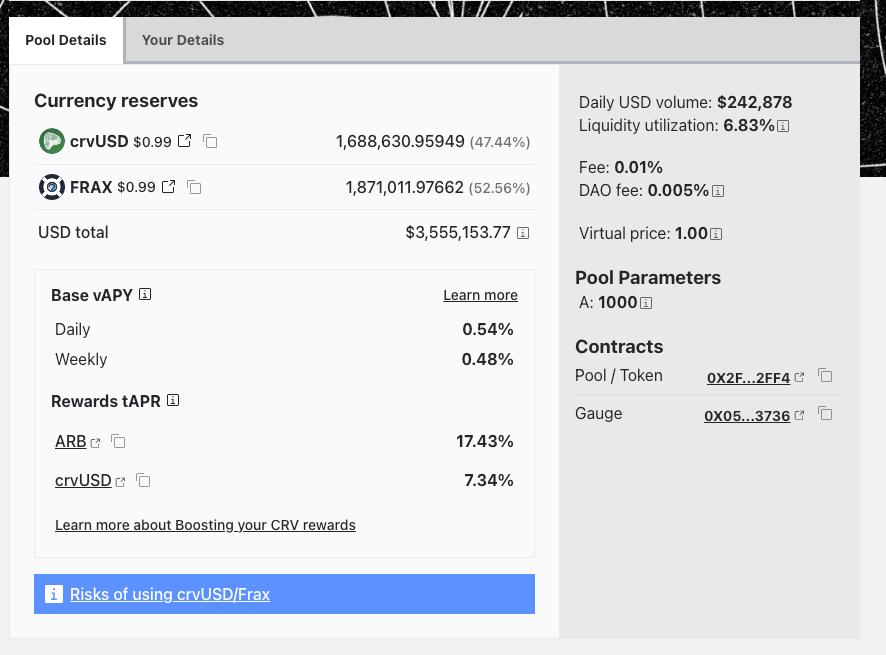Click the A parameter info icon

point(646,303)
